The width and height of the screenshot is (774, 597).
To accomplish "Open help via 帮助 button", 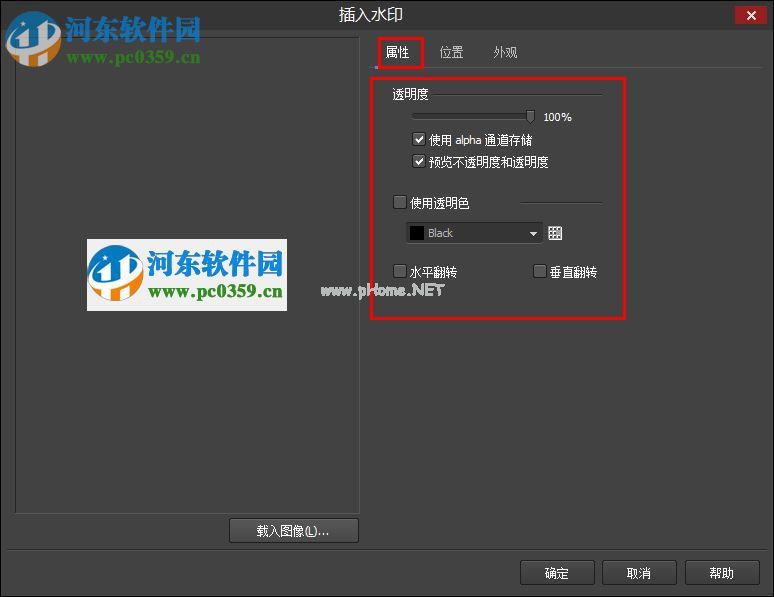I will [x=722, y=573].
